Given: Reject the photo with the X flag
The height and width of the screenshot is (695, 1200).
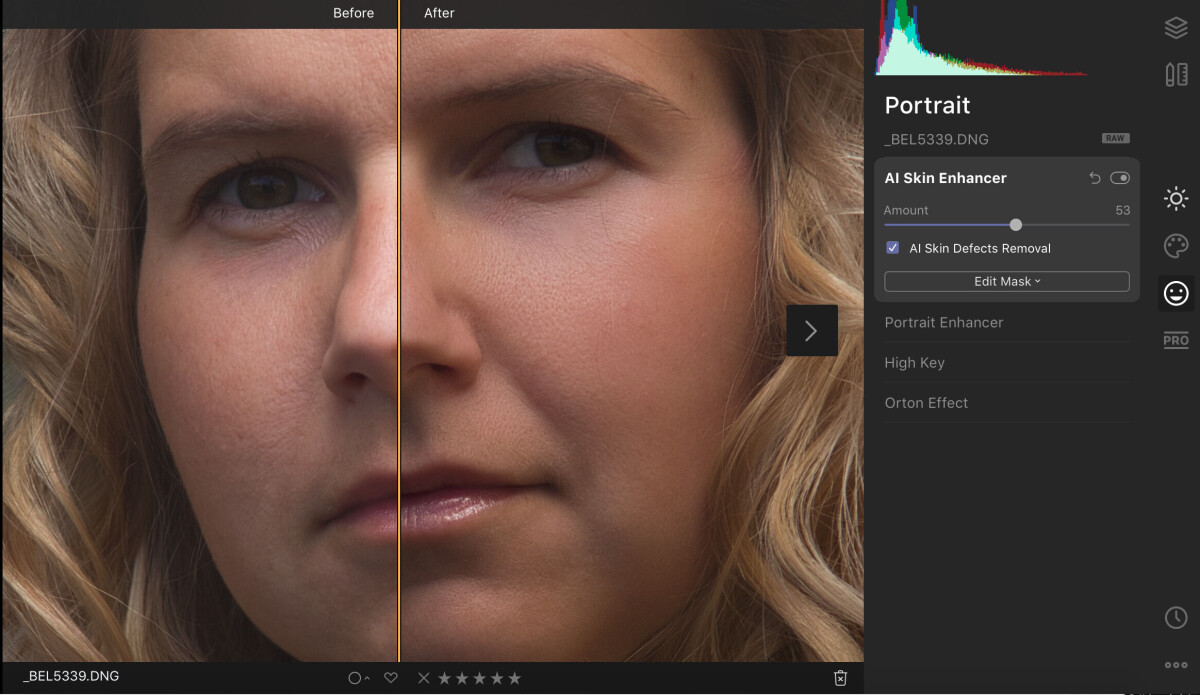Looking at the screenshot, I should click(424, 678).
